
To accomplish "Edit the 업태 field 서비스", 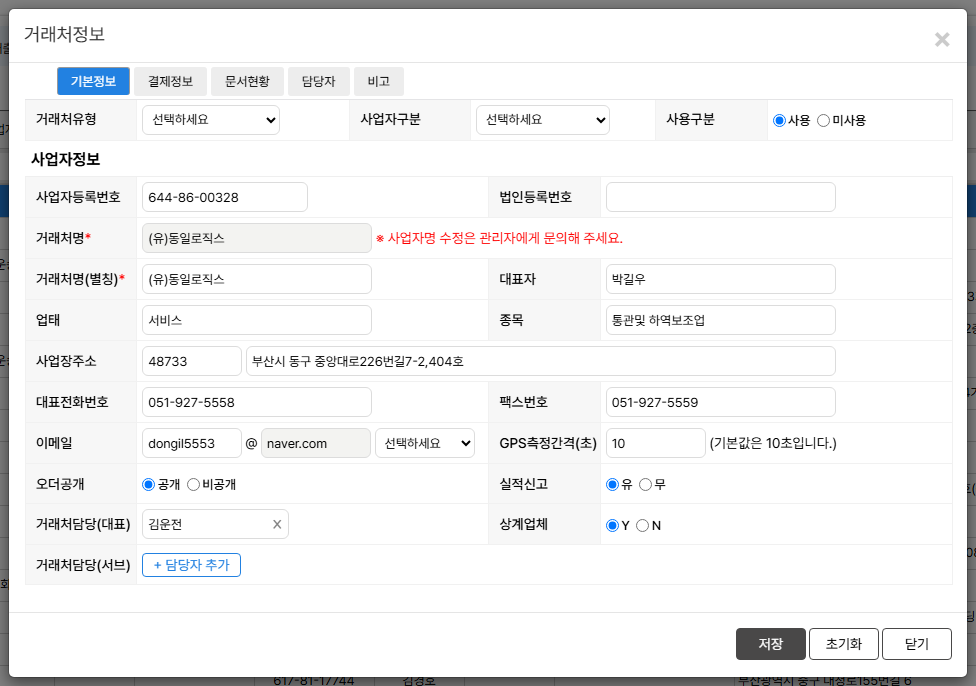I will [257, 321].
